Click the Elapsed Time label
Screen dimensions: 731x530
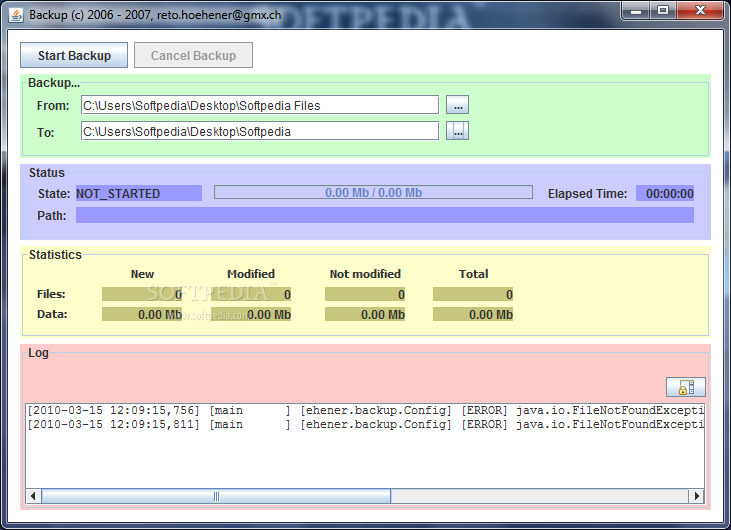coord(587,193)
